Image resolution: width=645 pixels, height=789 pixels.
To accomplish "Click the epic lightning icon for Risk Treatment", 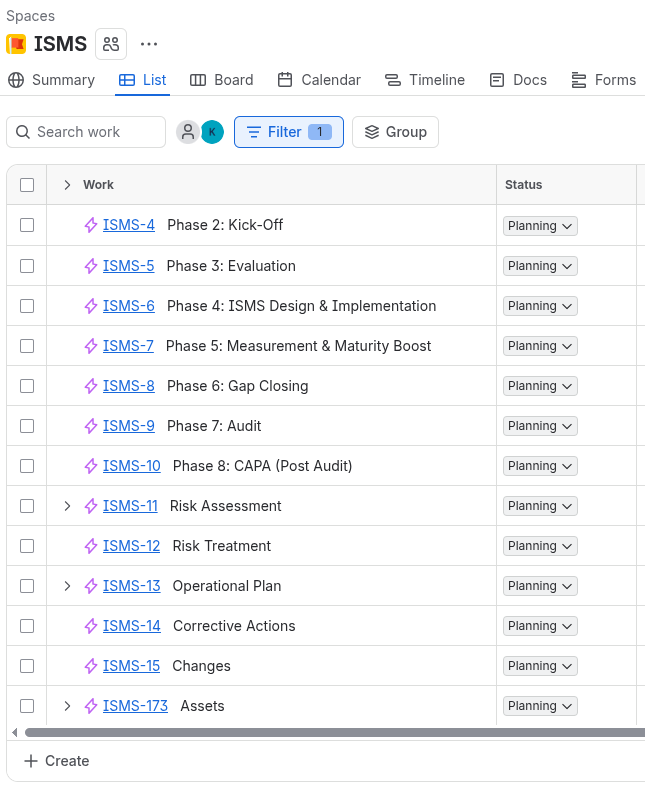I will (91, 546).
